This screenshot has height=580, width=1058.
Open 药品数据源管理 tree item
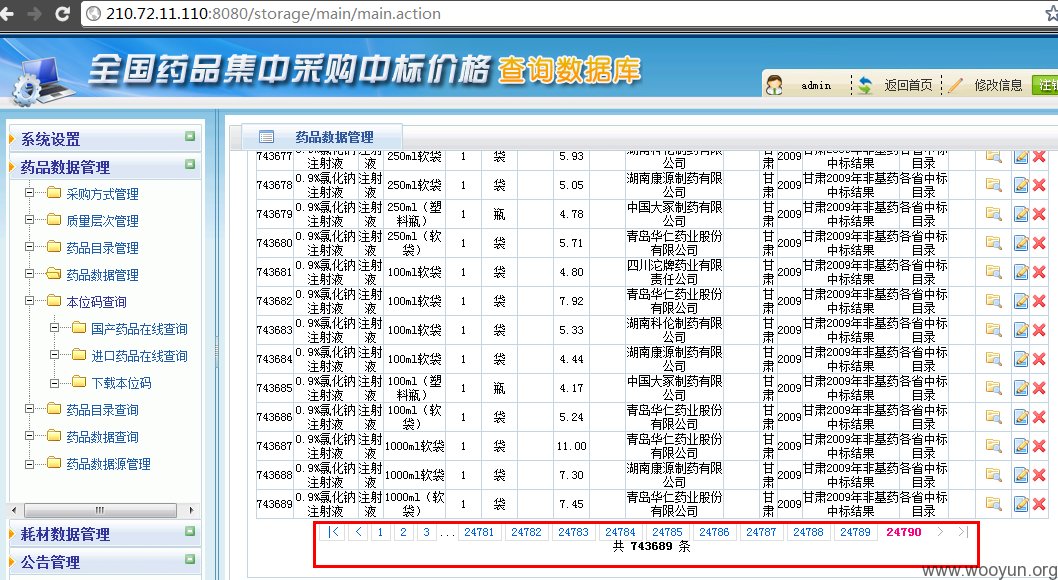[109, 464]
